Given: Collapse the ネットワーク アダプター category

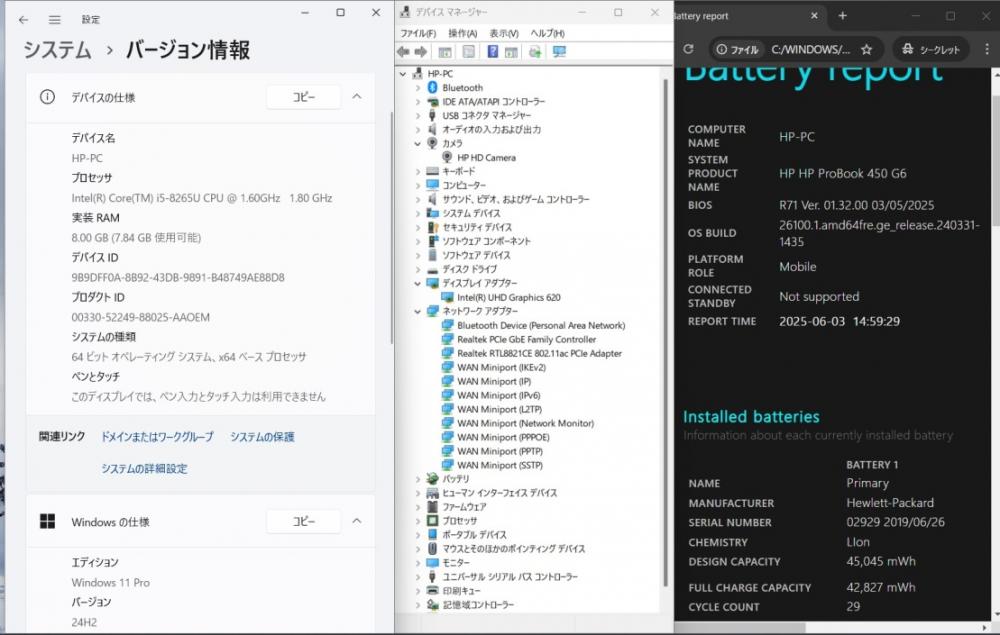Looking at the screenshot, I should coord(418,312).
